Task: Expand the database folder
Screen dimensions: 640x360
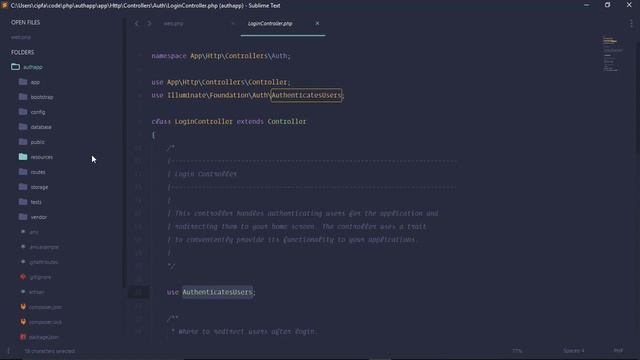Action: (x=41, y=127)
